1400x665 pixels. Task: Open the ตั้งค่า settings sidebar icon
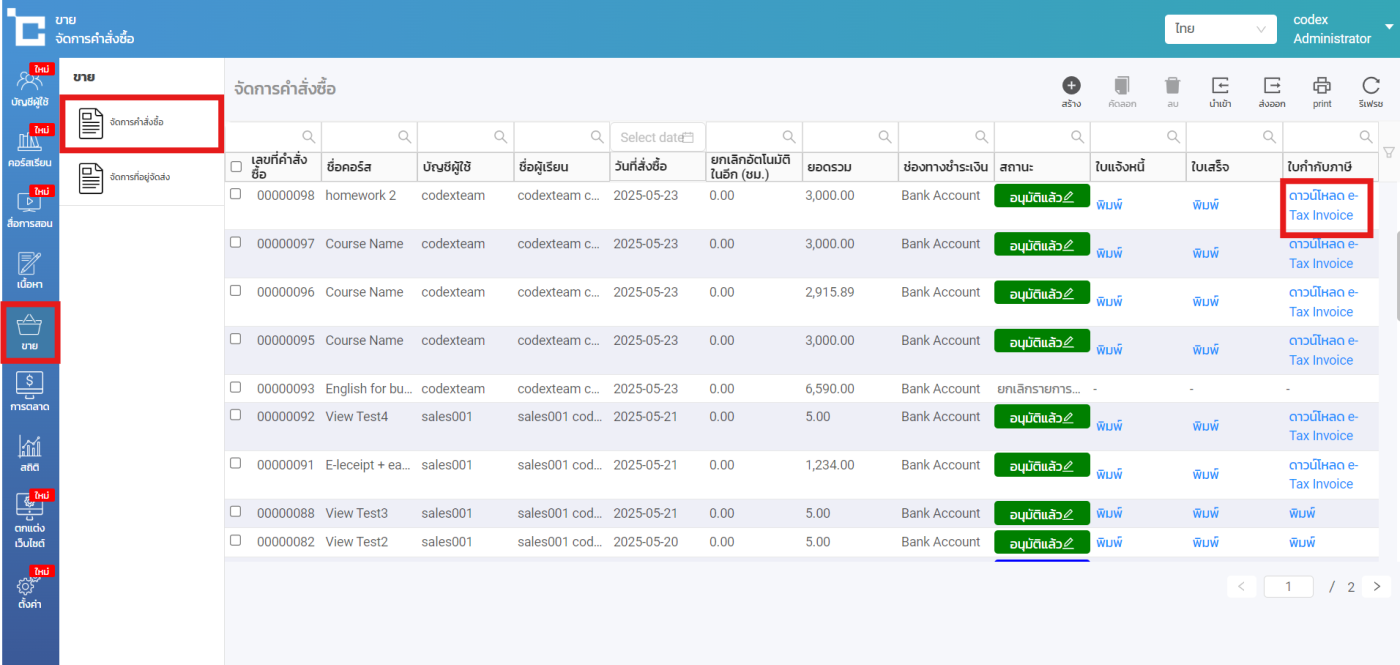tap(30, 592)
